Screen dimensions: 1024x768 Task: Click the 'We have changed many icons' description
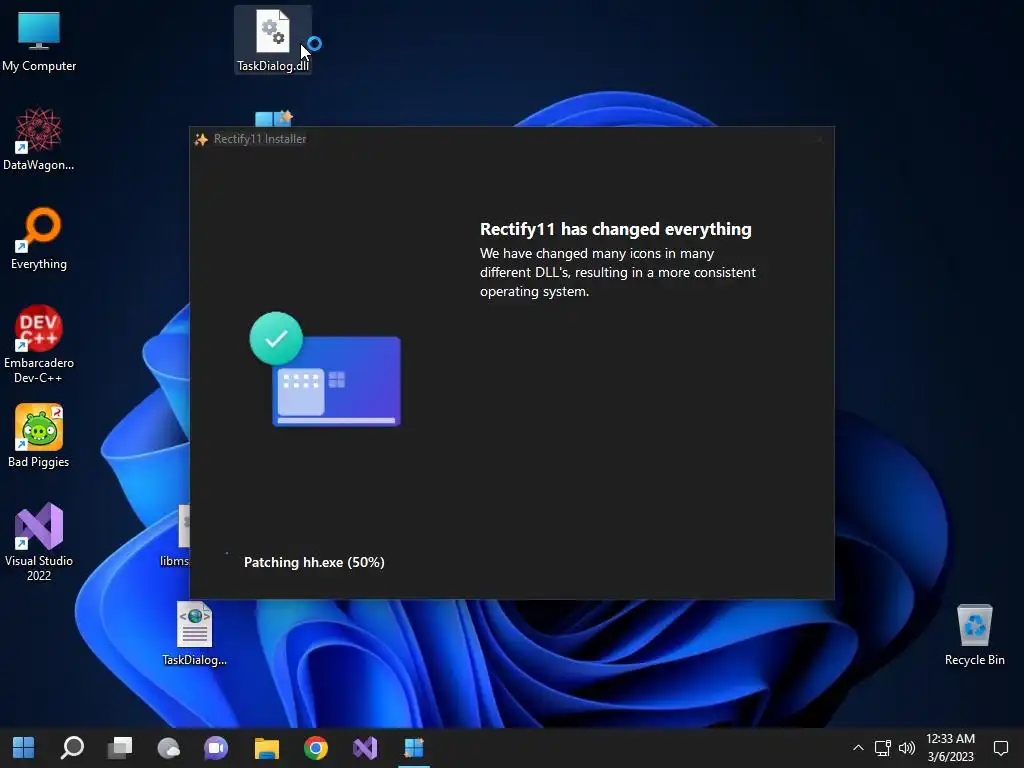(x=618, y=272)
